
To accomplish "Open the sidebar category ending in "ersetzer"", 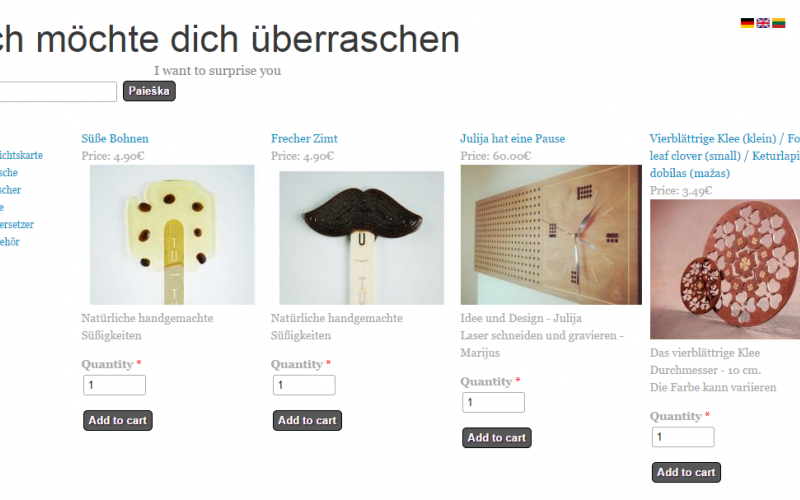I will (x=17, y=224).
